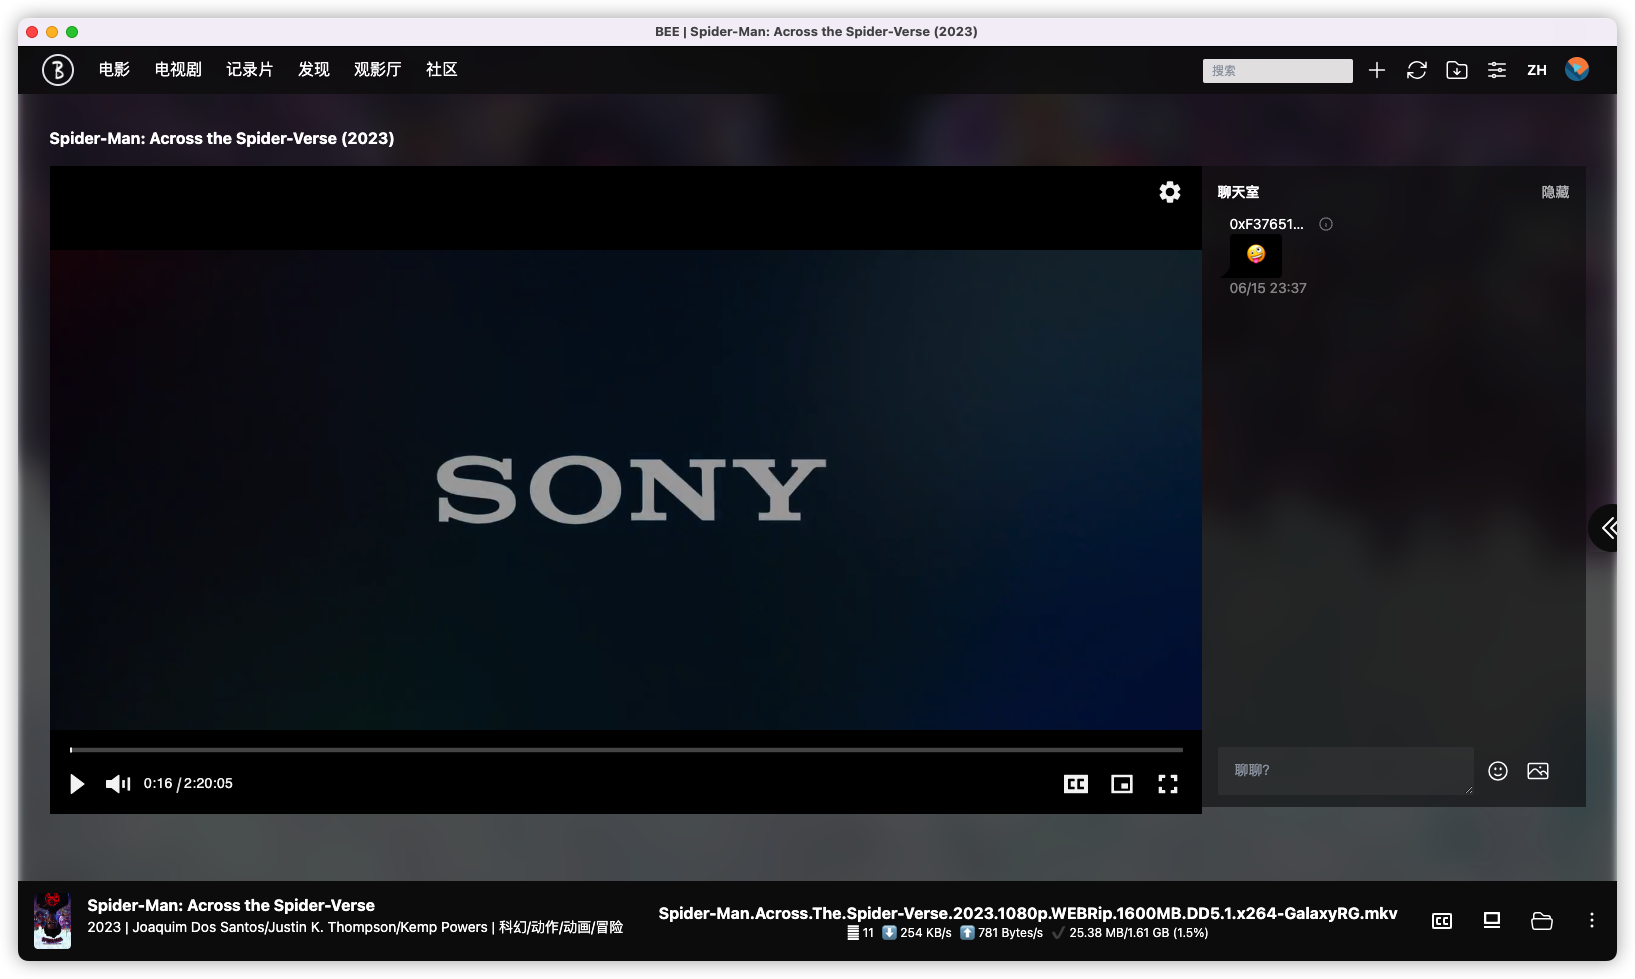1635x979 pixels.
Task: Open the downloads folder icon in header
Action: point(1456,70)
